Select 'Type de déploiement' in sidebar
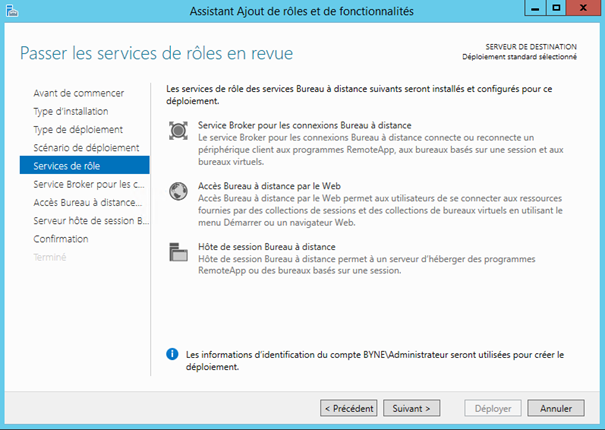Viewport: 605px width, 430px height. coord(78,129)
